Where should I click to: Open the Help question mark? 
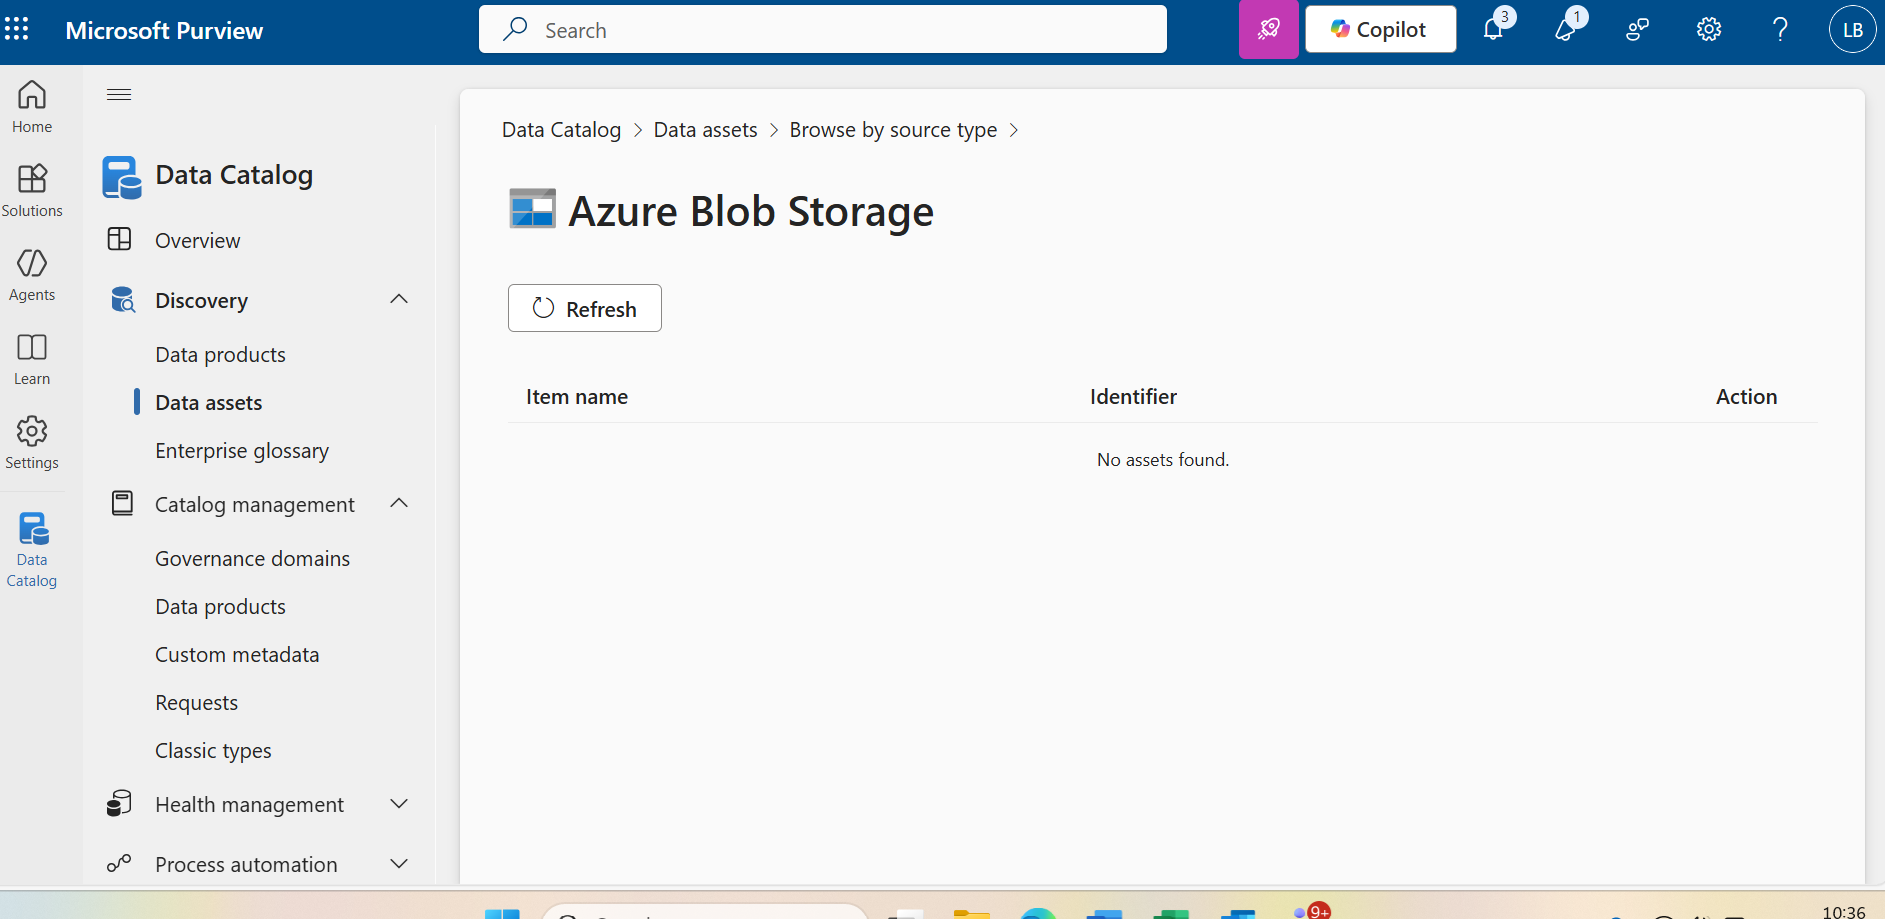[x=1780, y=29]
